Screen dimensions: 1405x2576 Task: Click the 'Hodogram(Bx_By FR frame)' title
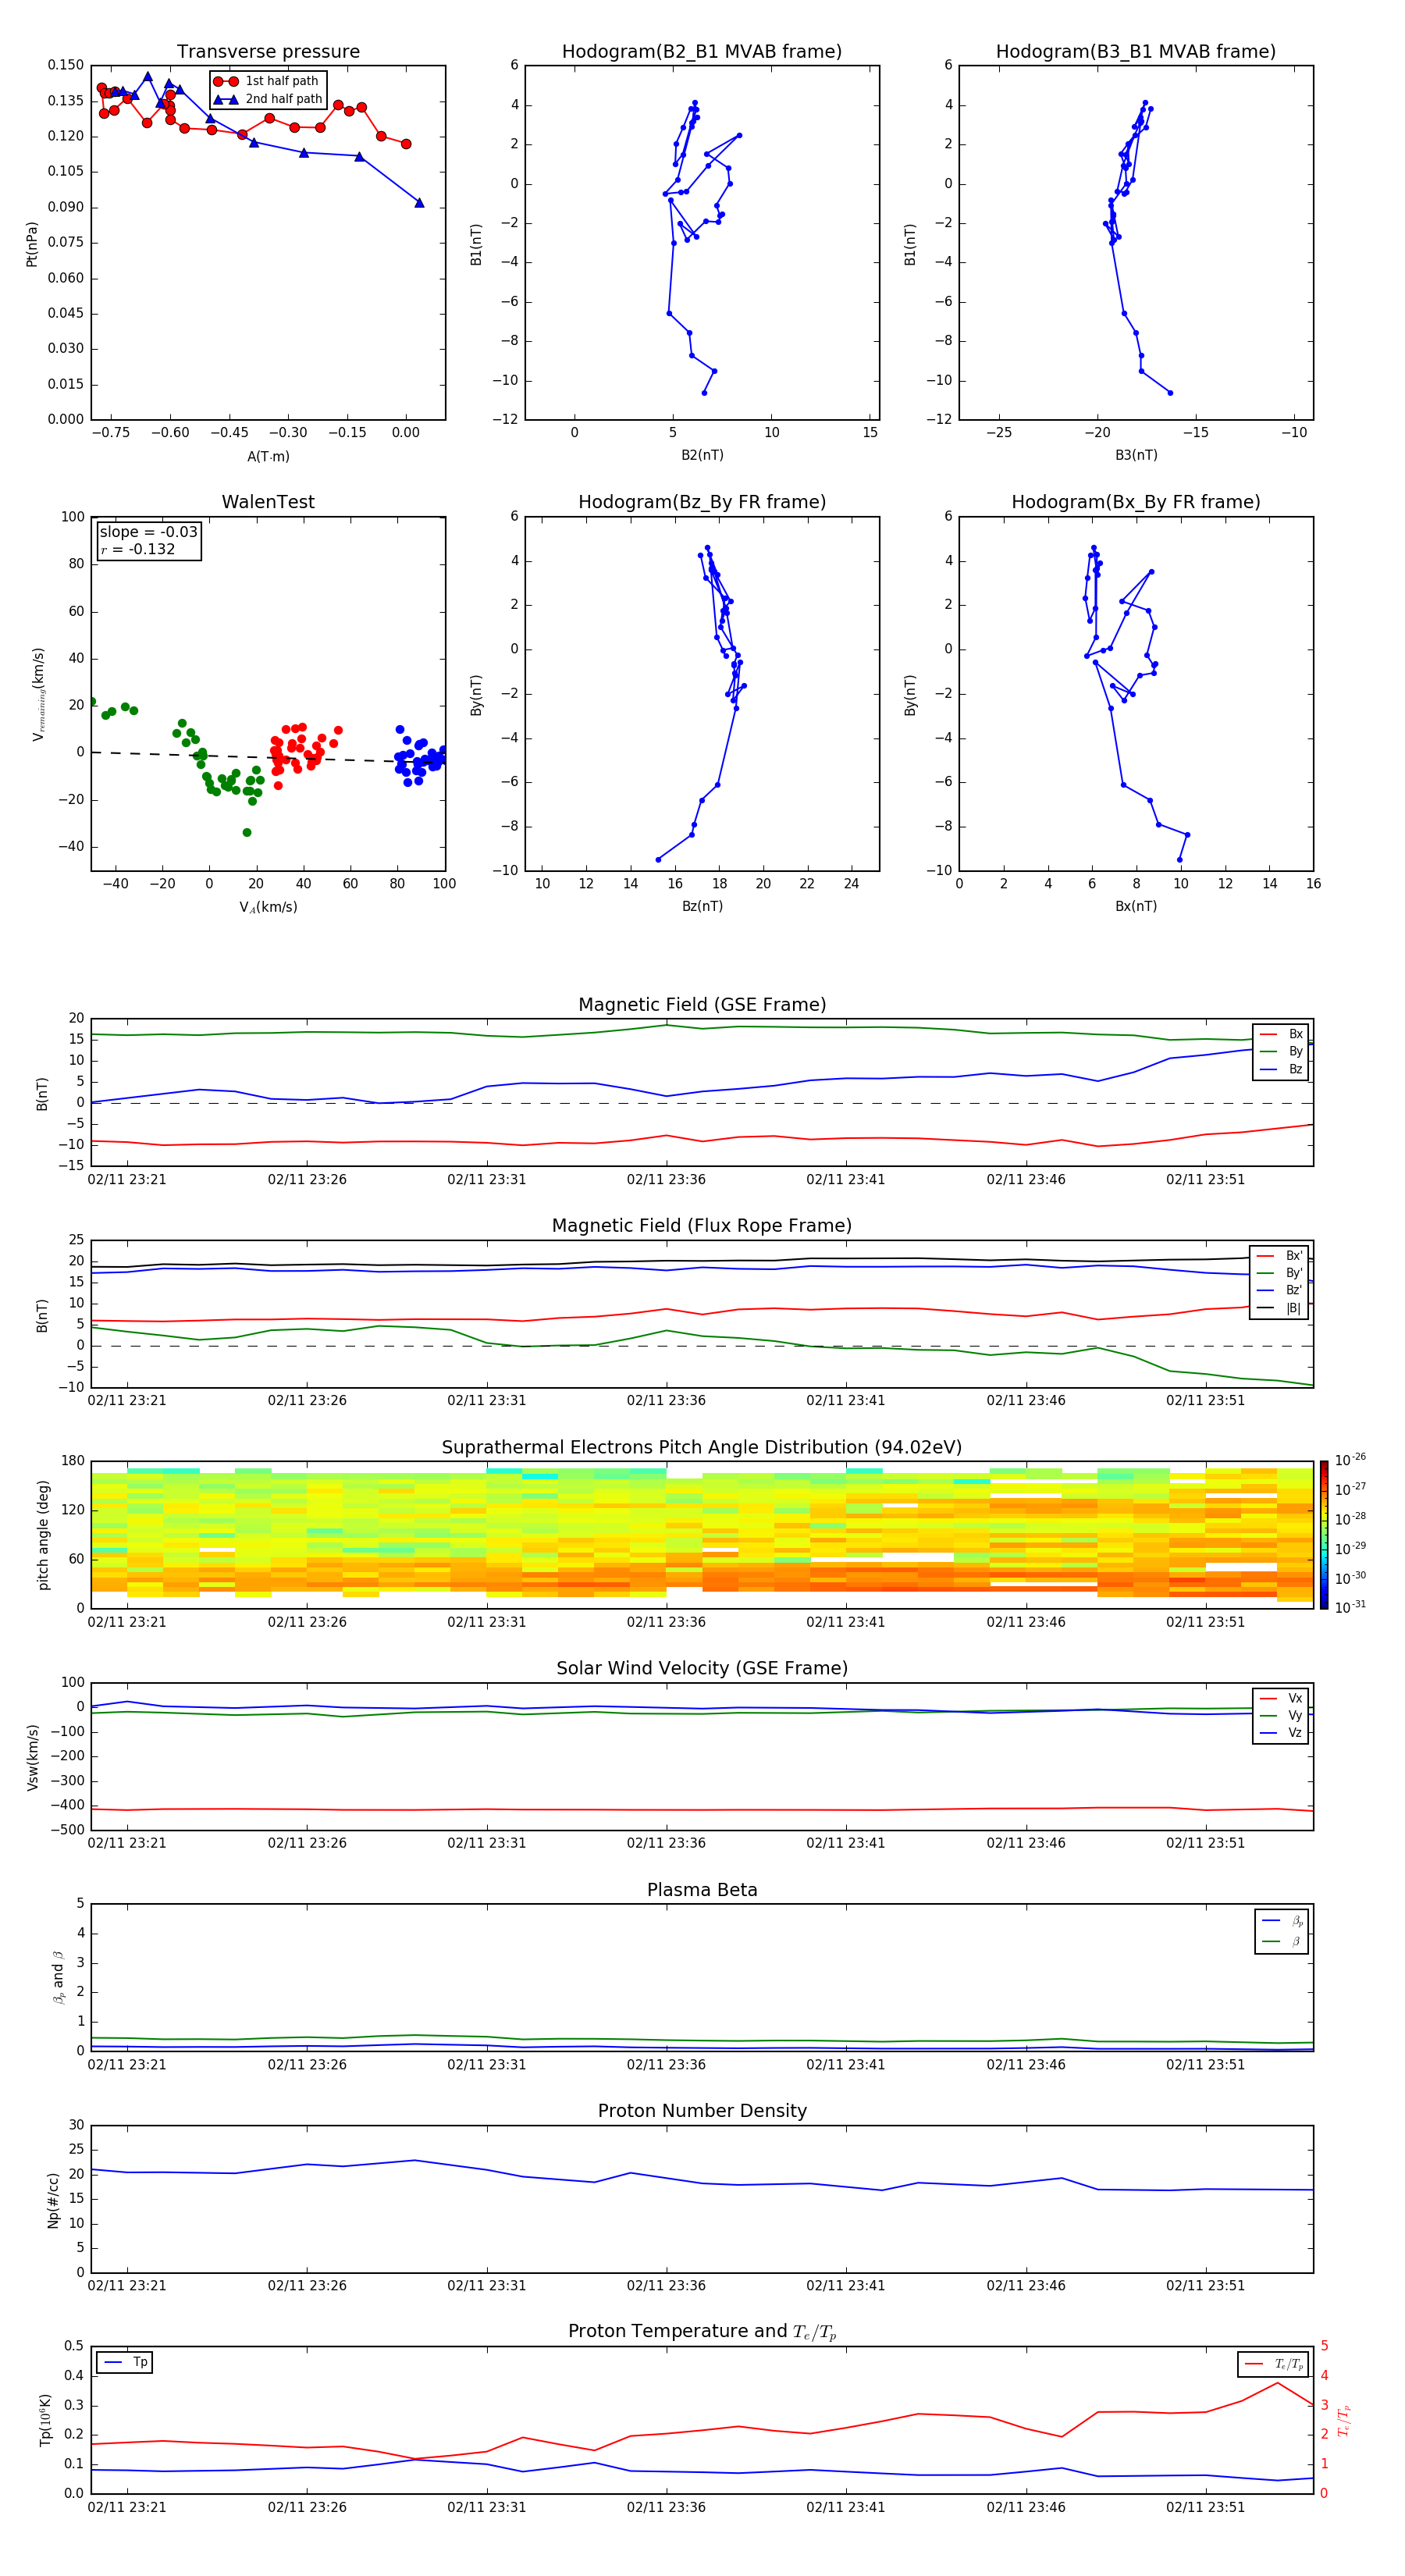click(x=1136, y=502)
